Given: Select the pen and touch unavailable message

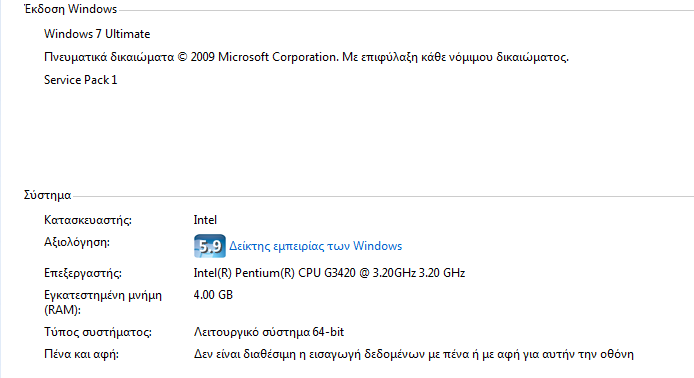Looking at the screenshot, I should click(414, 355).
